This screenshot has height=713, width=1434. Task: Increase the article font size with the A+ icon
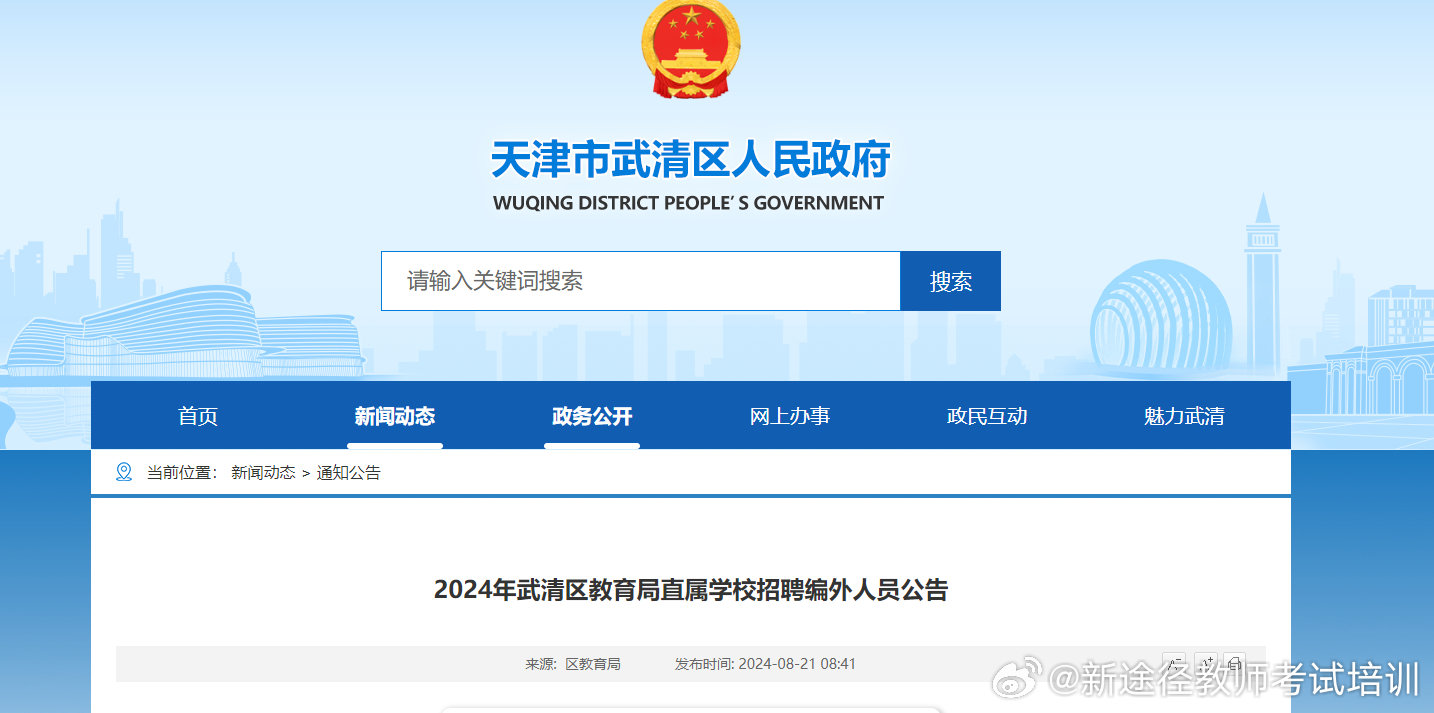coord(1206,663)
